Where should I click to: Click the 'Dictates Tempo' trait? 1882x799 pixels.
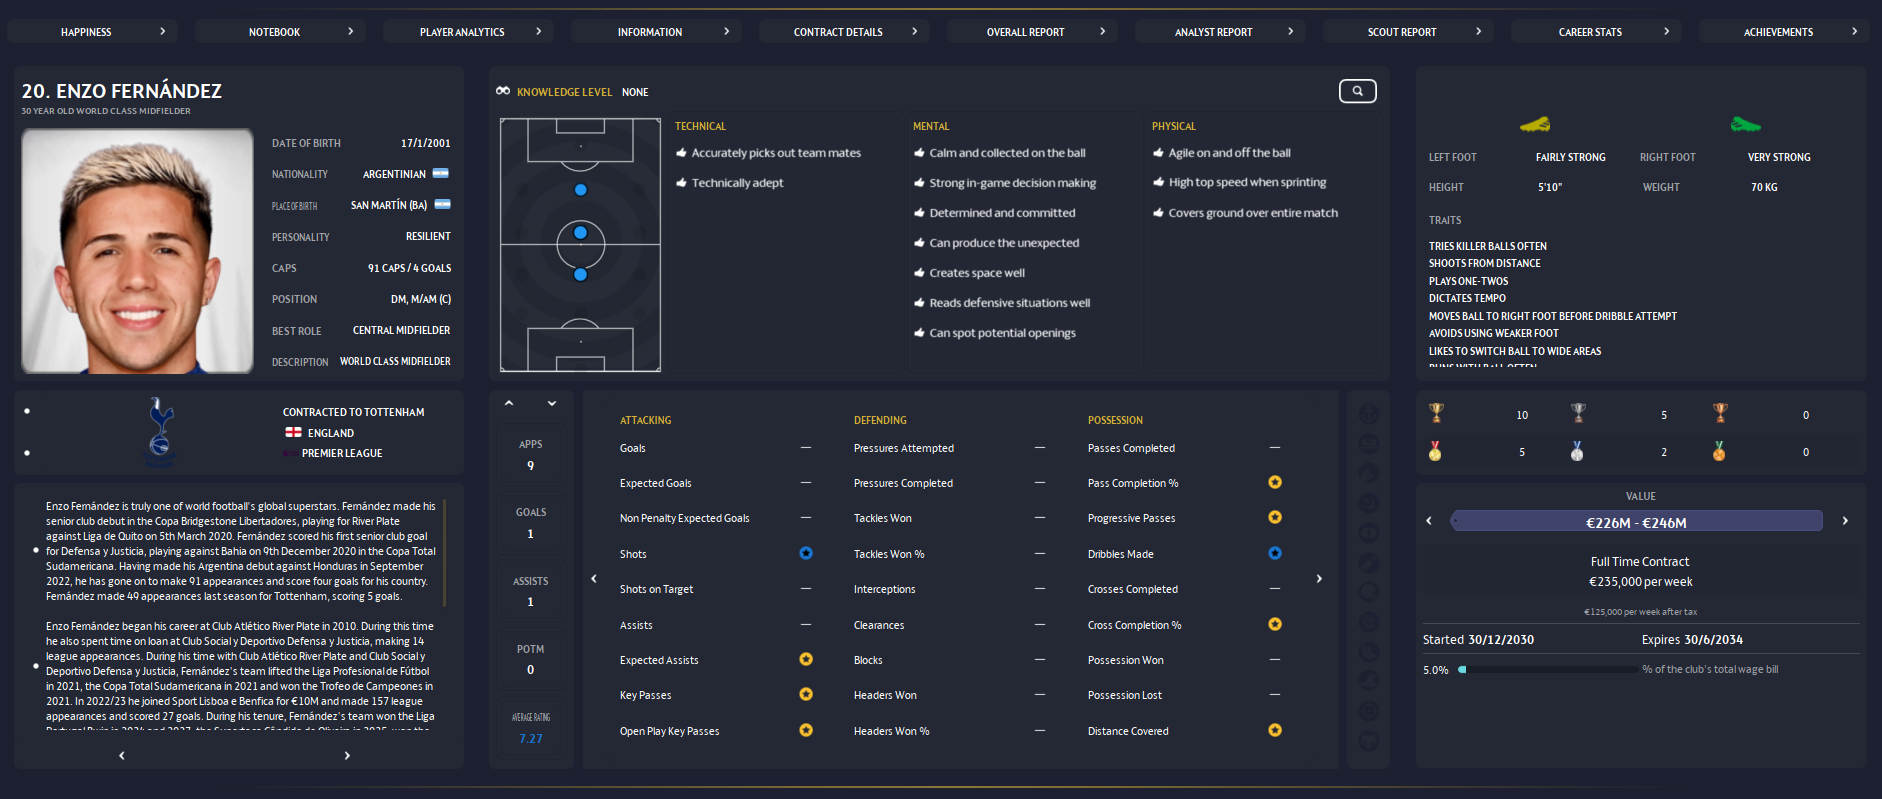1467,298
